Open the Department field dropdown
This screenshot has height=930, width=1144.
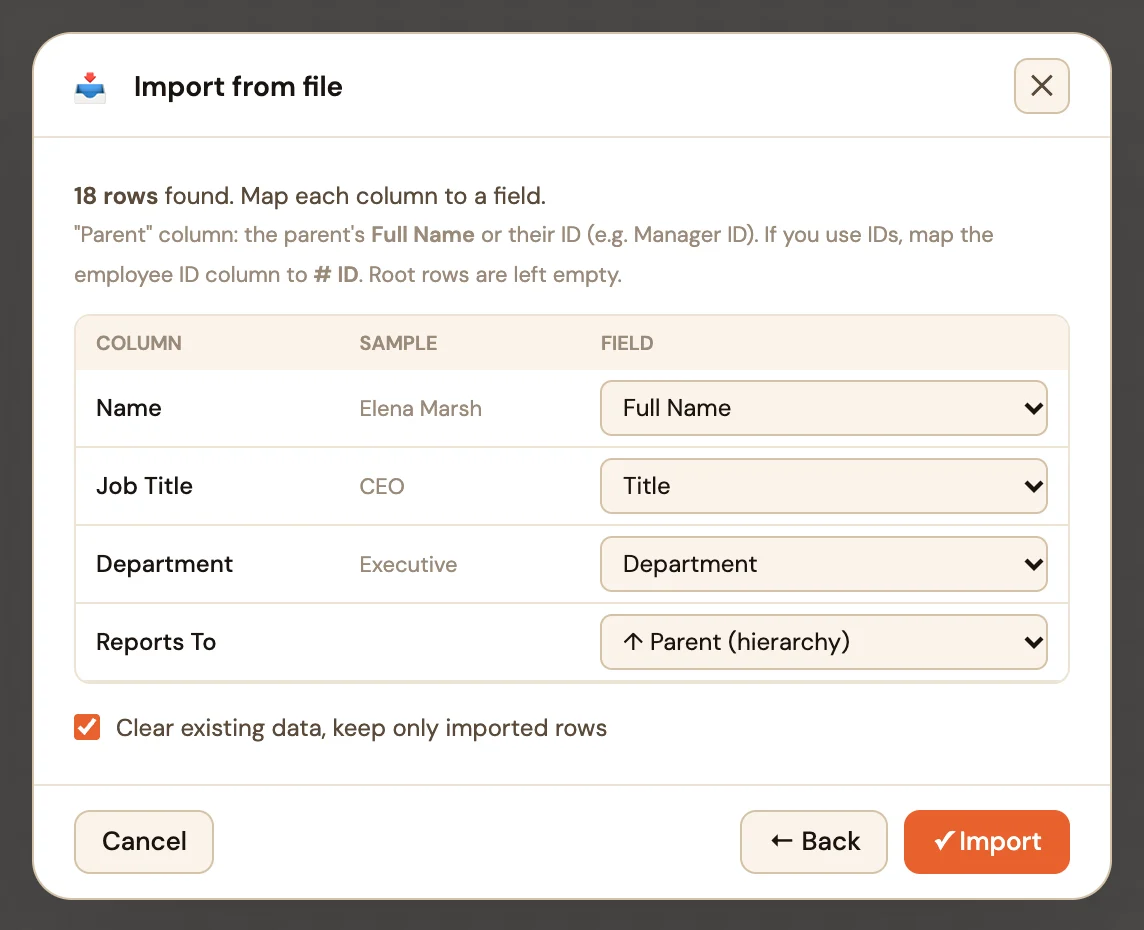823,564
